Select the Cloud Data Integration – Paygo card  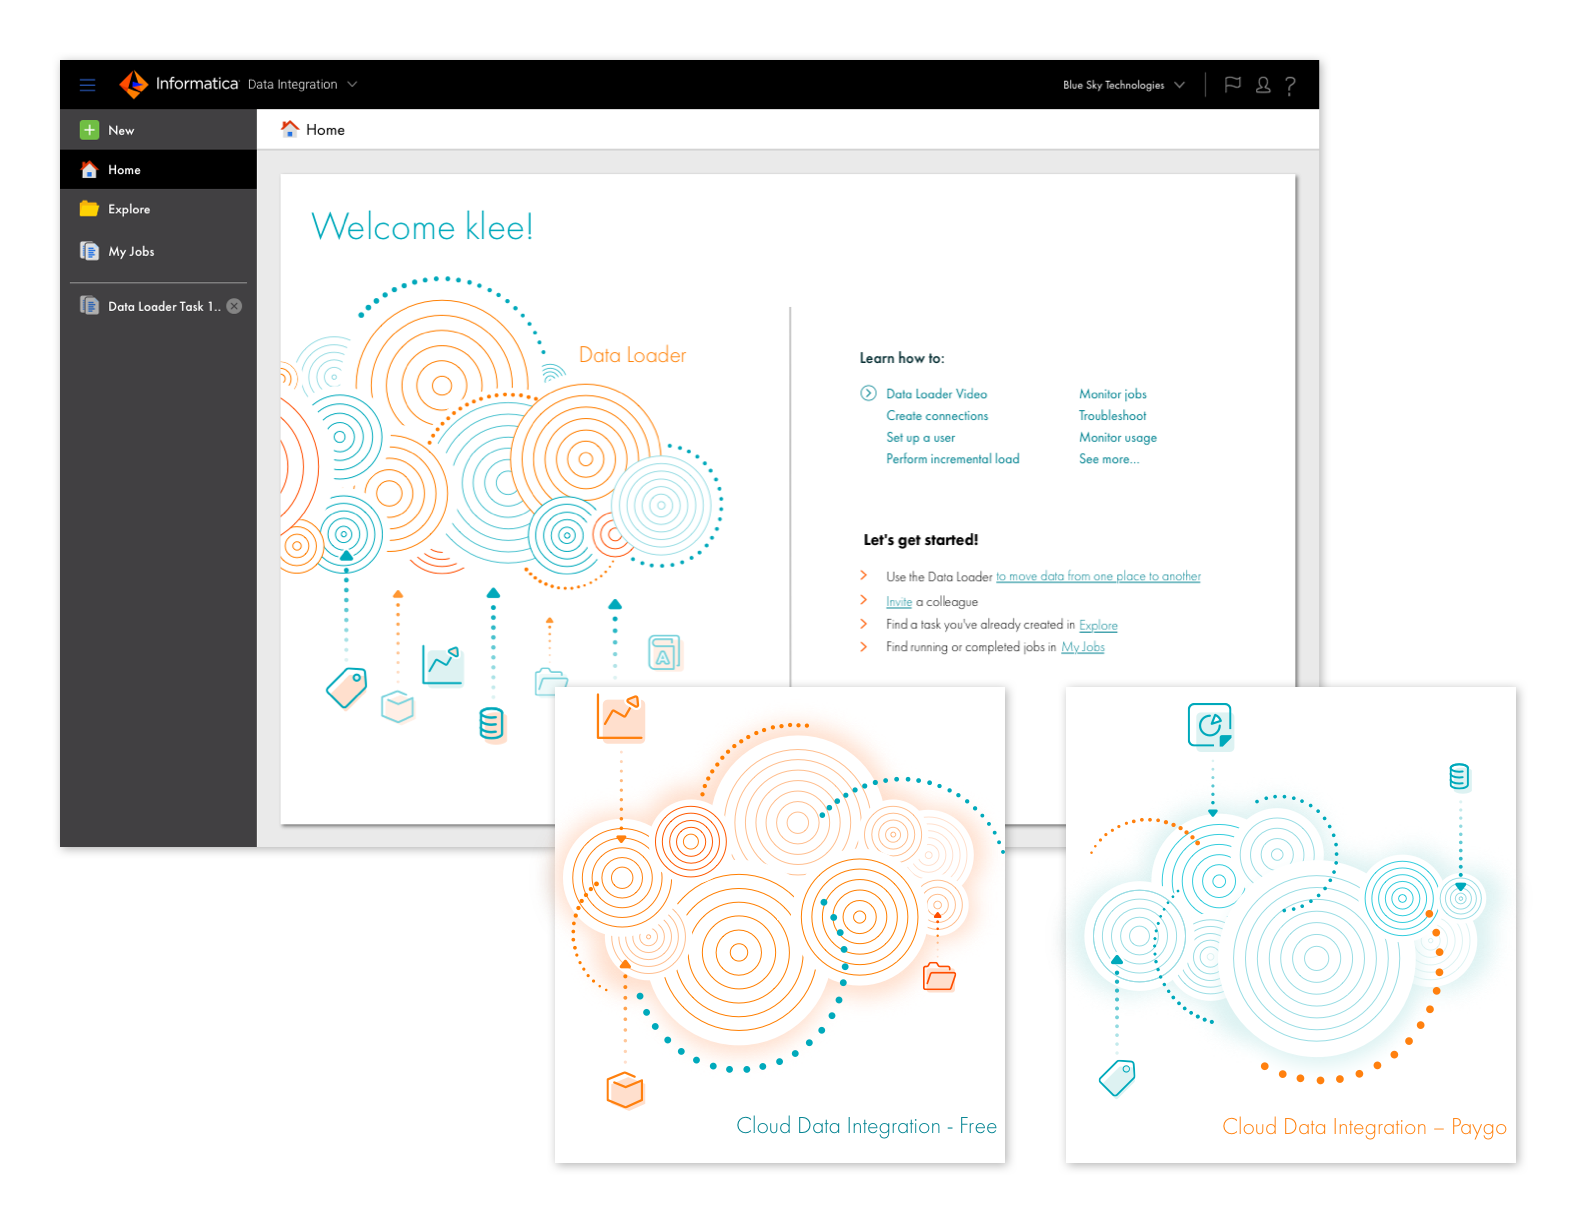click(x=1291, y=924)
